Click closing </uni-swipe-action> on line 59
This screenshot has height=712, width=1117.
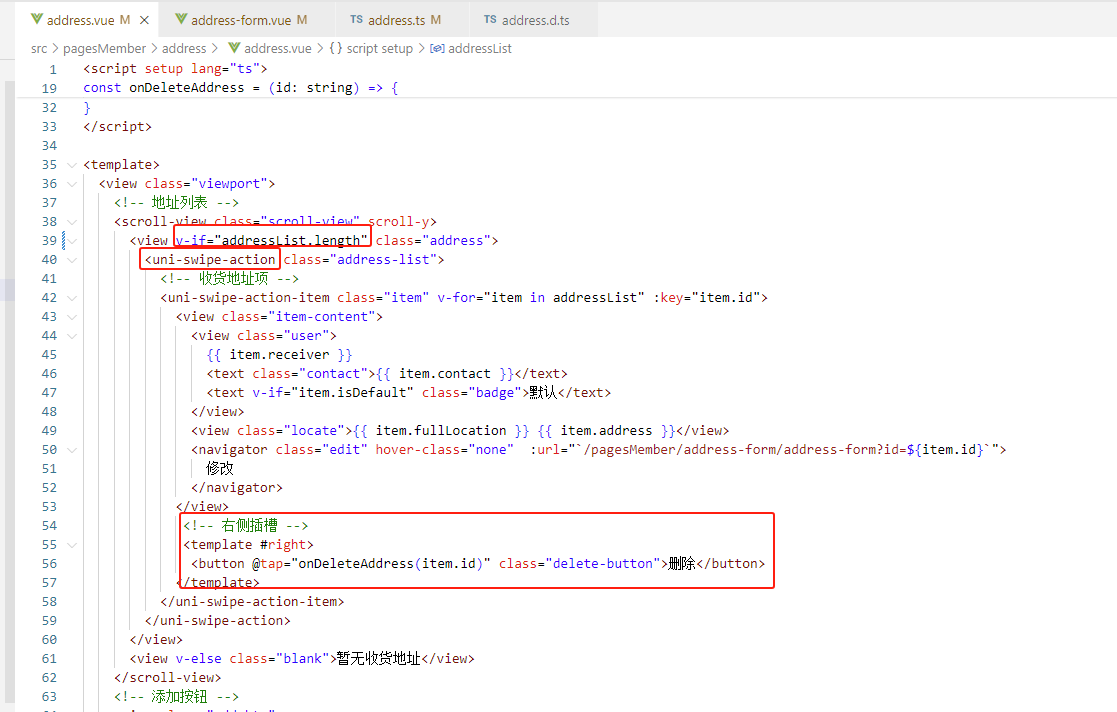[x=217, y=621]
